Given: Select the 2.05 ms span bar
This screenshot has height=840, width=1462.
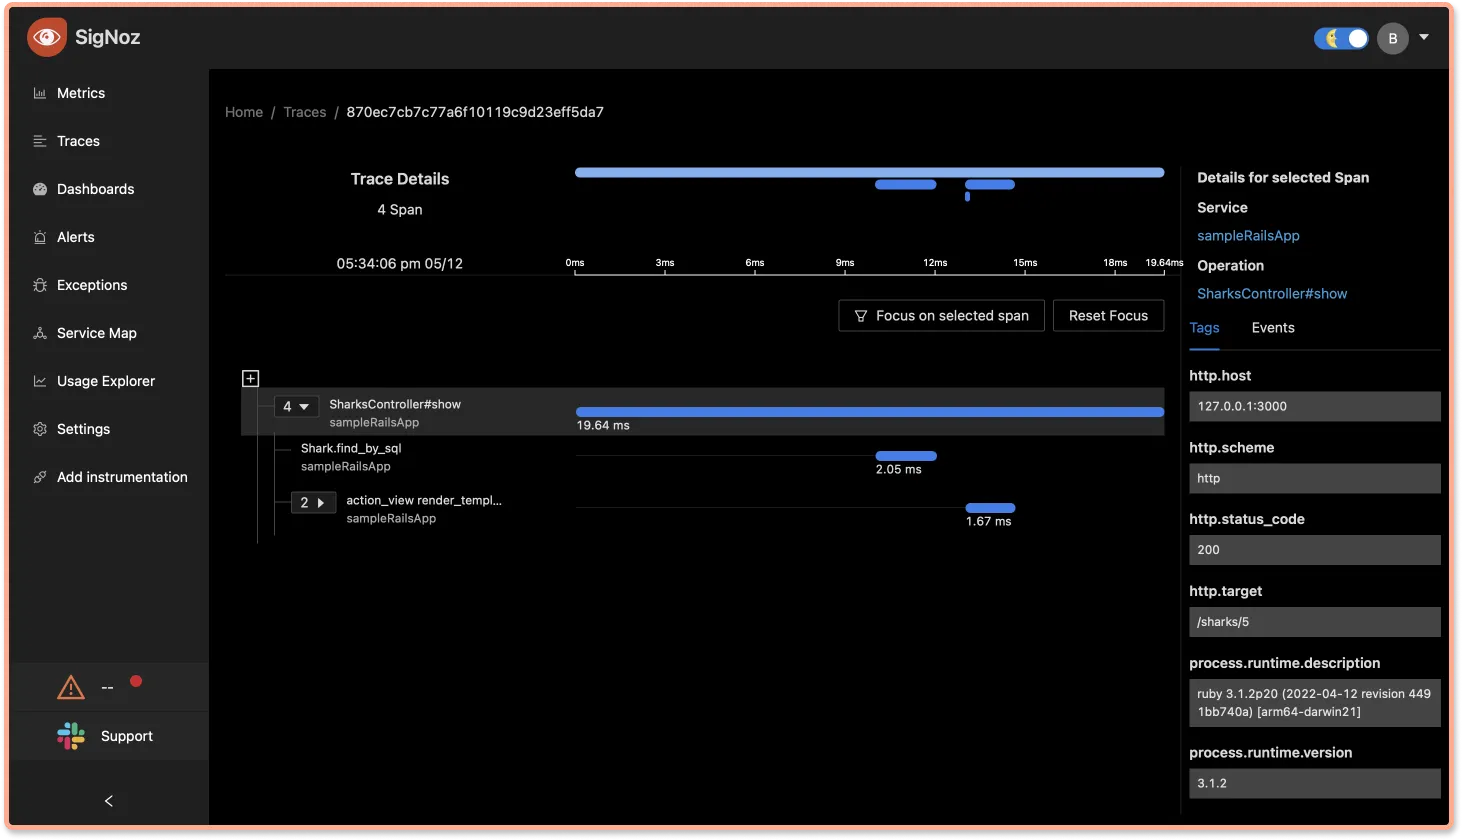Looking at the screenshot, I should [906, 456].
